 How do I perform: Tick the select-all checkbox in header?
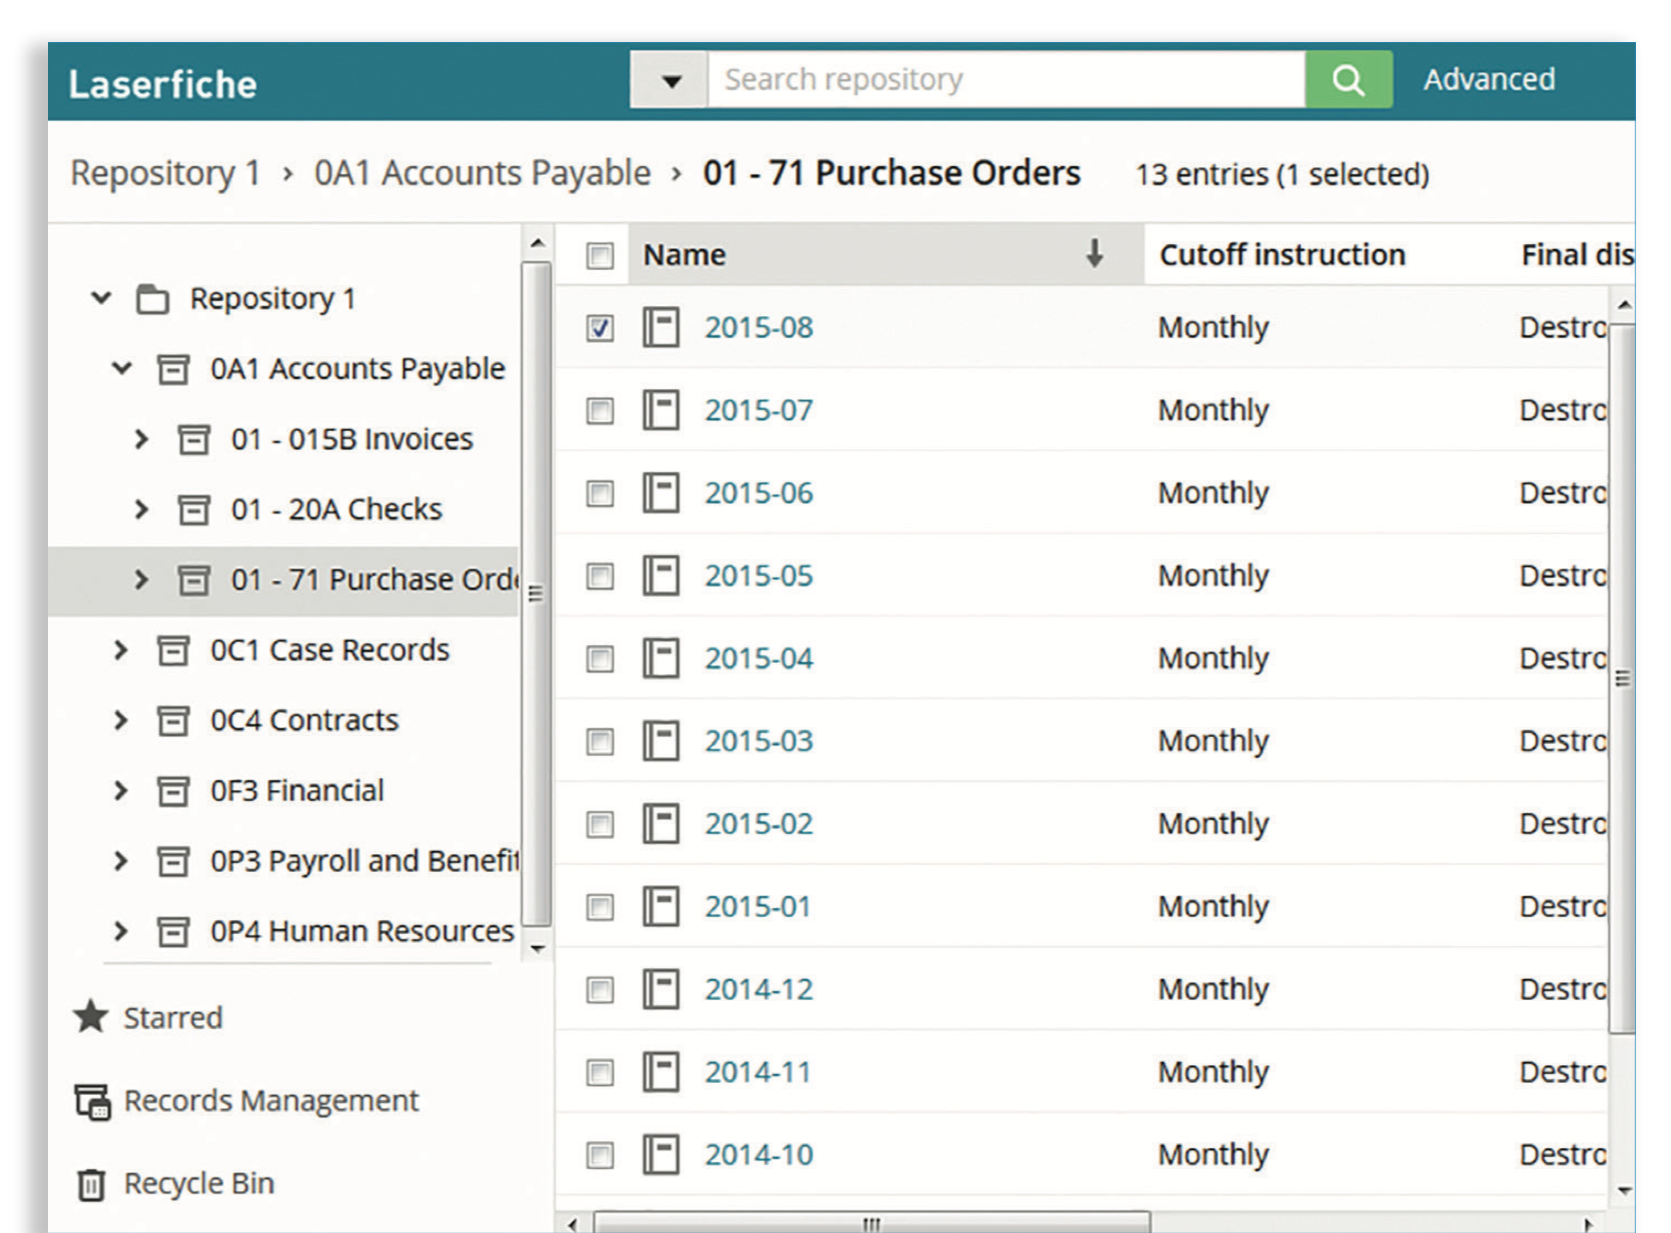600,256
